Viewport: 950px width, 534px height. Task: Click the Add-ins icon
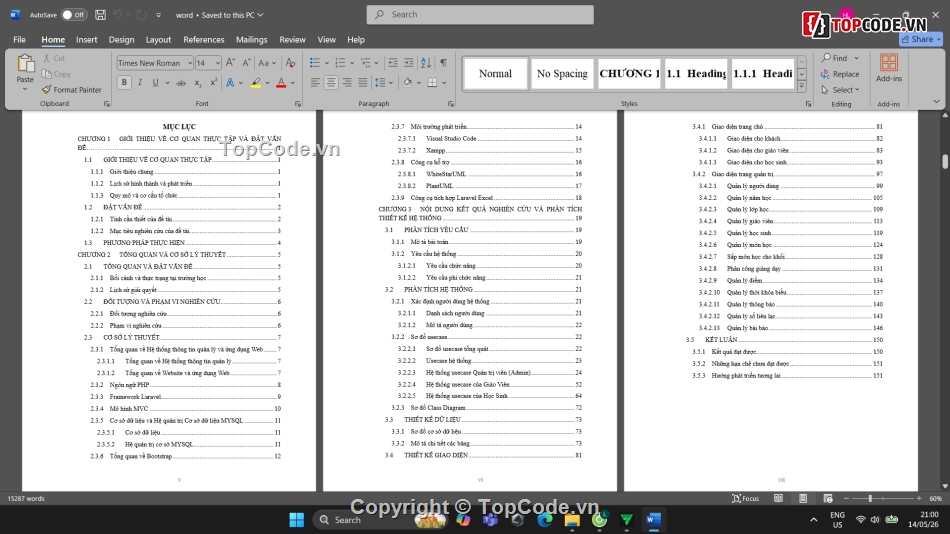pos(889,67)
